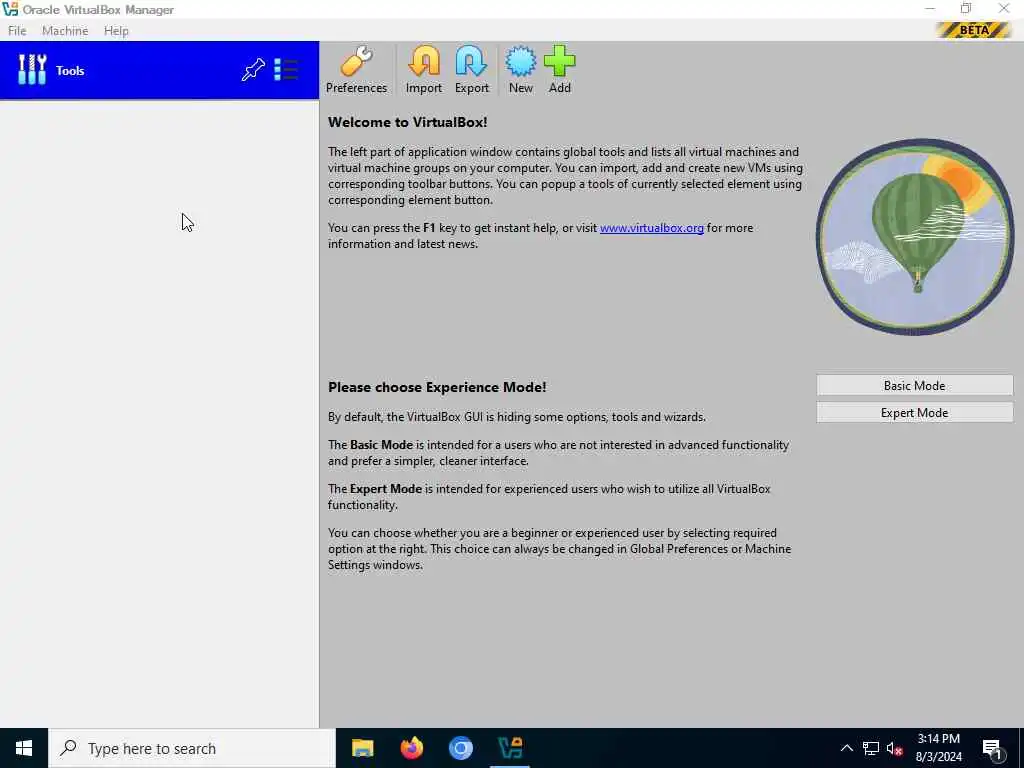The image size is (1024, 768).
Task: Click the BETA badge
Action: tap(973, 30)
